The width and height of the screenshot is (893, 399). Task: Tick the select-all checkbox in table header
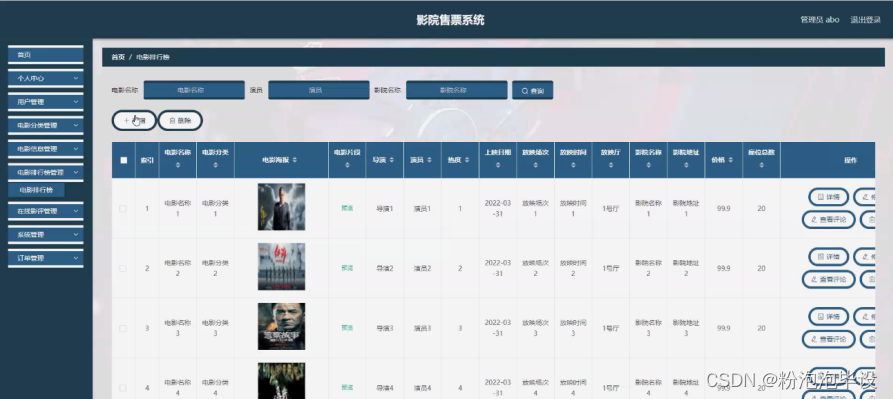pos(124,161)
